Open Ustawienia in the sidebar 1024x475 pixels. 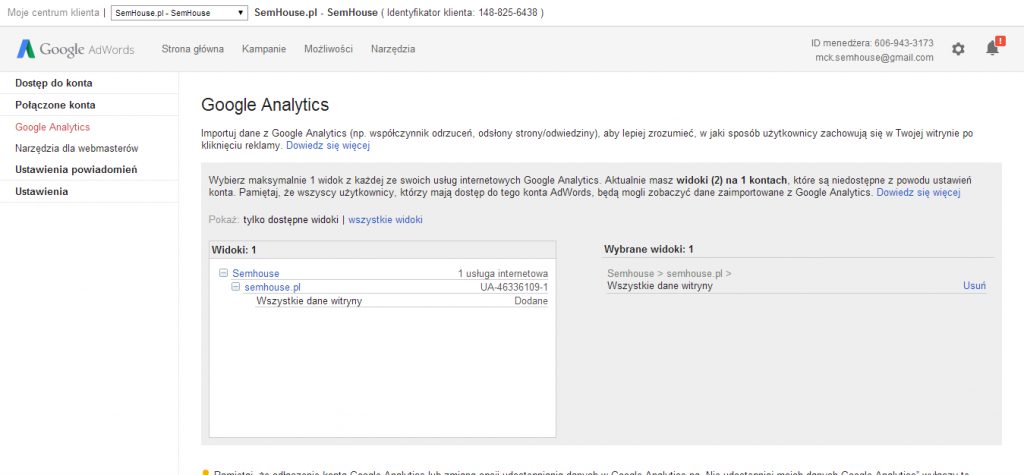pyautogui.click(x=41, y=191)
